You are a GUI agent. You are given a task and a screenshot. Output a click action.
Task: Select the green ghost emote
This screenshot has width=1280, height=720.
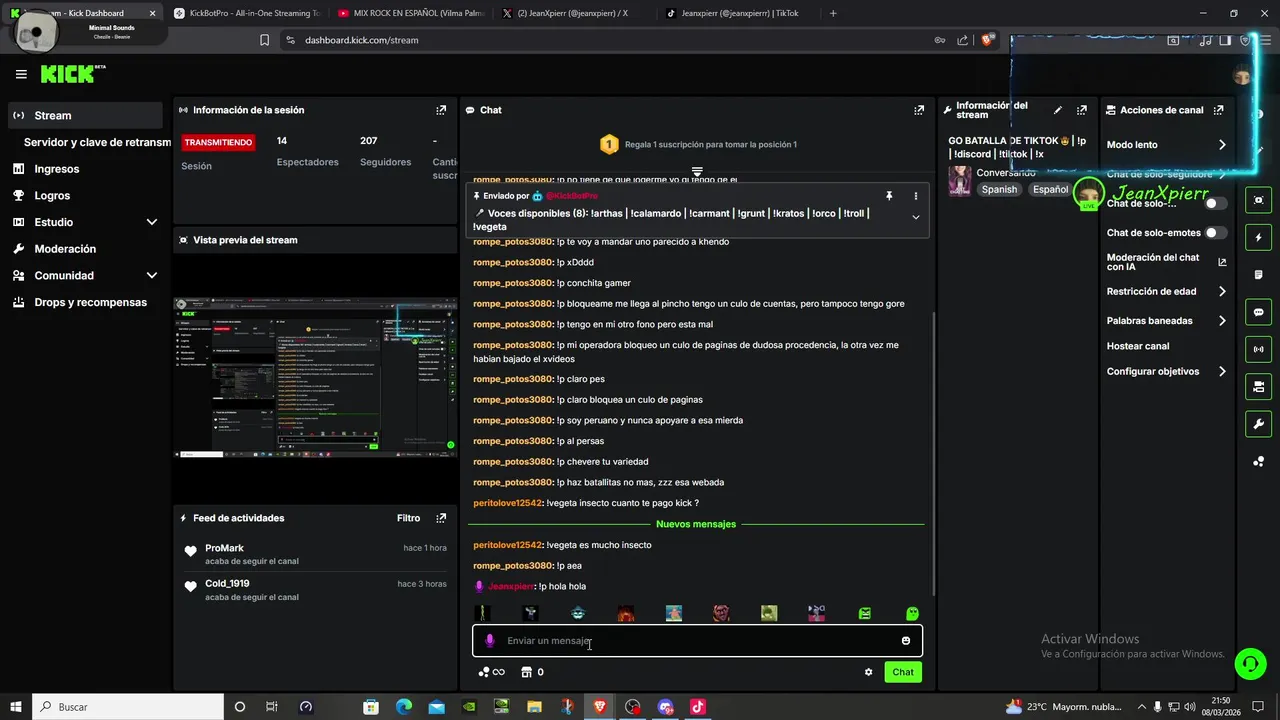click(912, 613)
